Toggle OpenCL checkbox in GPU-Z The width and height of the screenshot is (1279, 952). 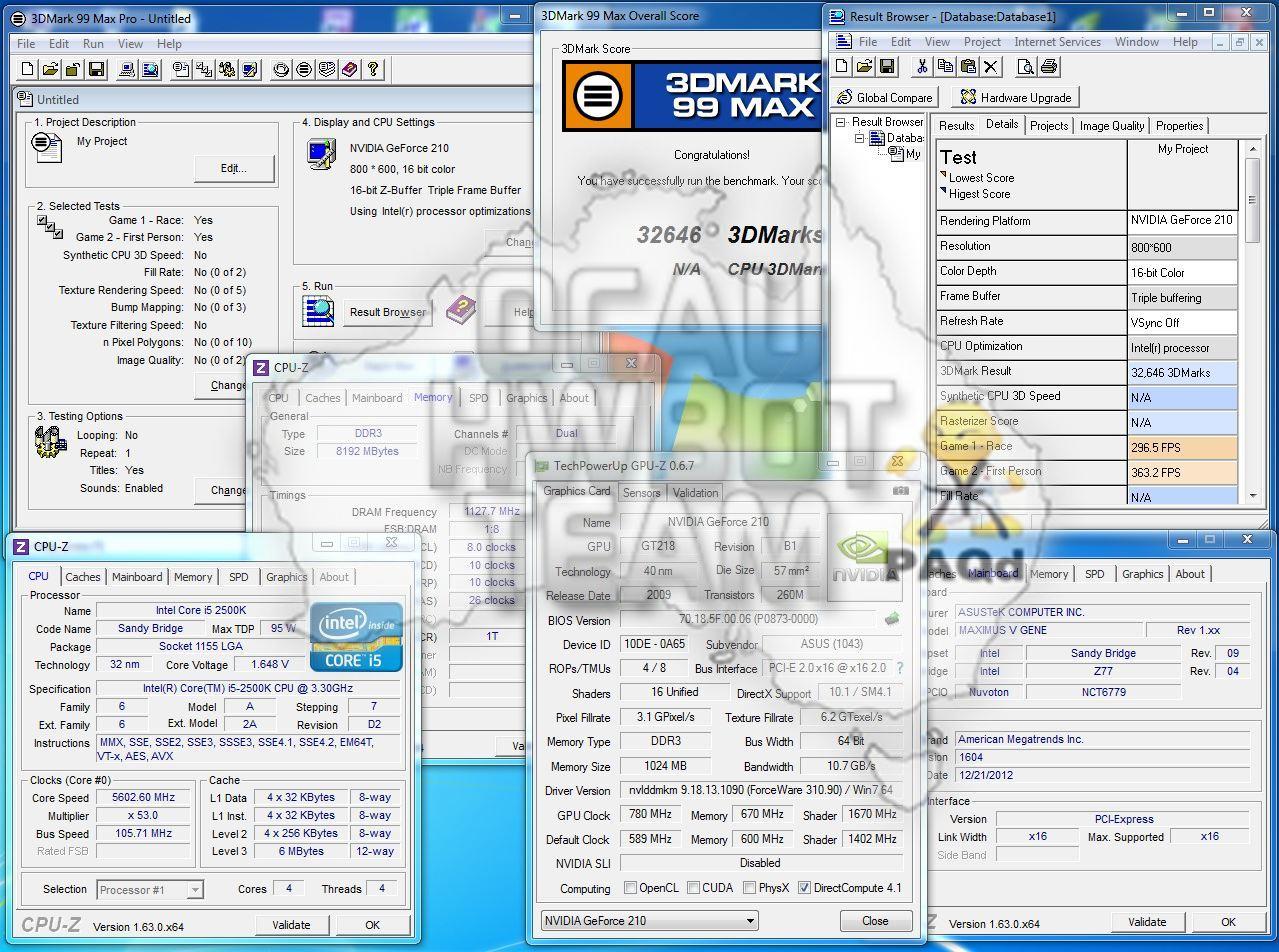point(630,888)
